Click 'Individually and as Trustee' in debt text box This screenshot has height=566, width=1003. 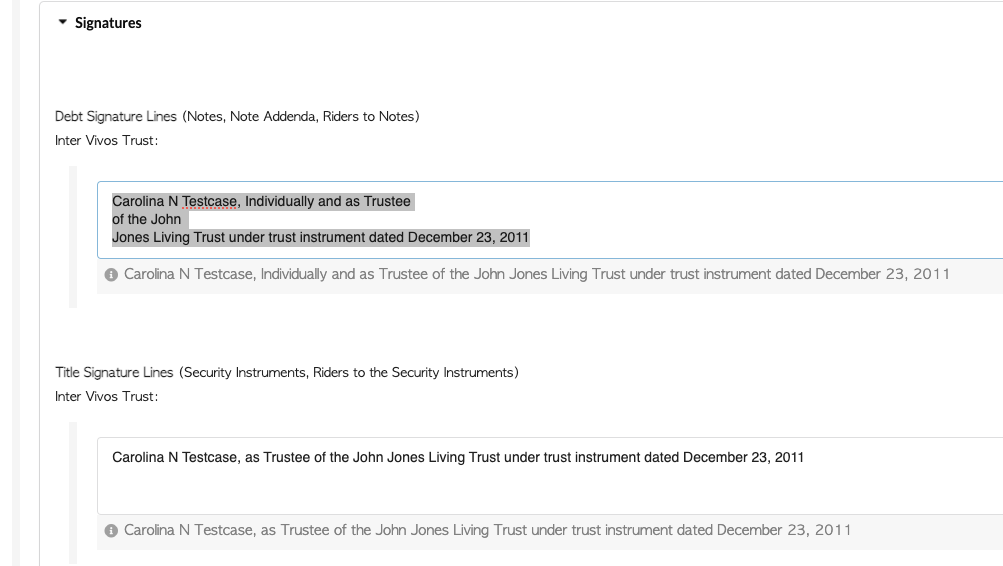coord(328,201)
